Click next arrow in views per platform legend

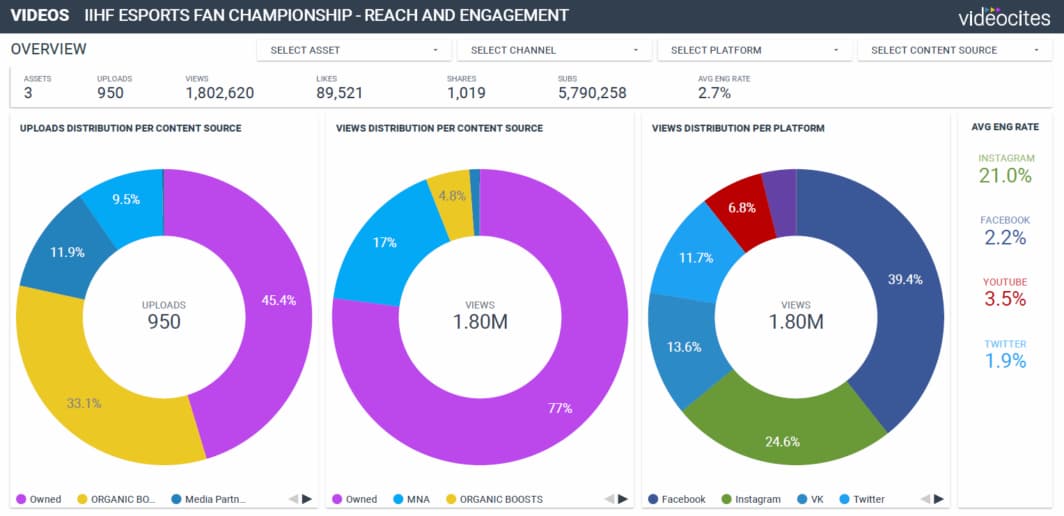coord(938,499)
